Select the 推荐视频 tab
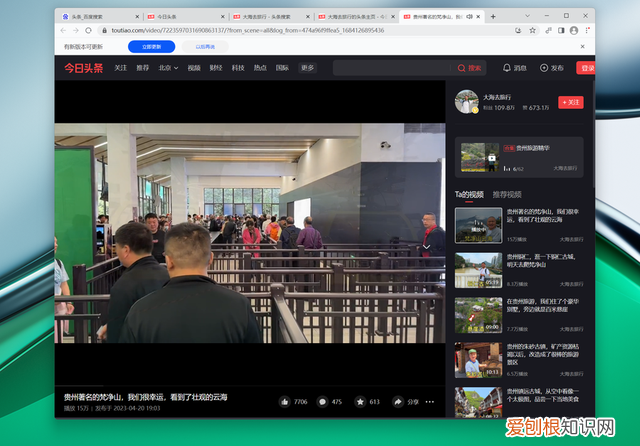Viewport: 640px width, 446px height. (507, 195)
